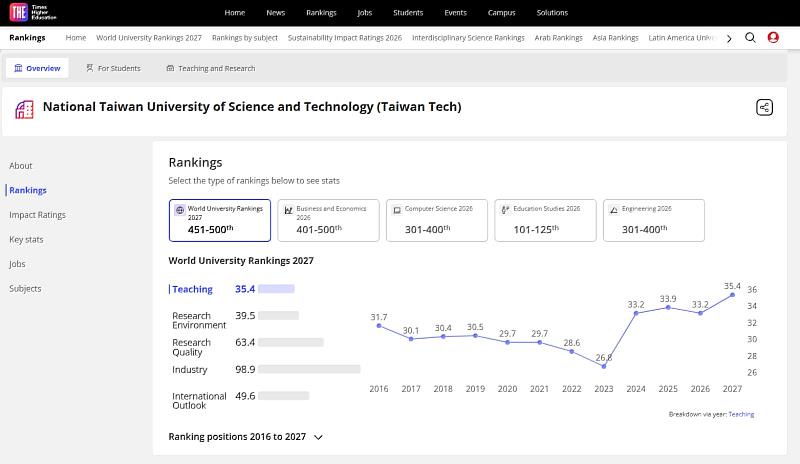Switch to the For Students tab
The image size is (800, 464).
pyautogui.click(x=113, y=68)
